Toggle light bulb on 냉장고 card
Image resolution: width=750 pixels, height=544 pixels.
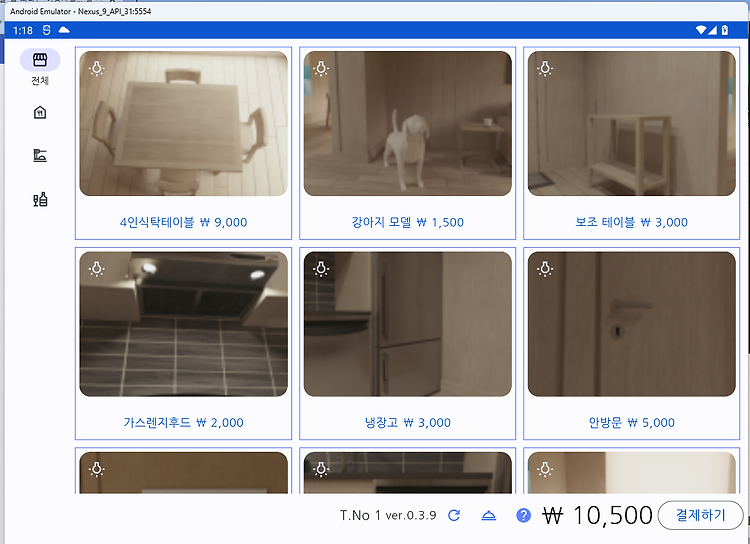click(321, 269)
